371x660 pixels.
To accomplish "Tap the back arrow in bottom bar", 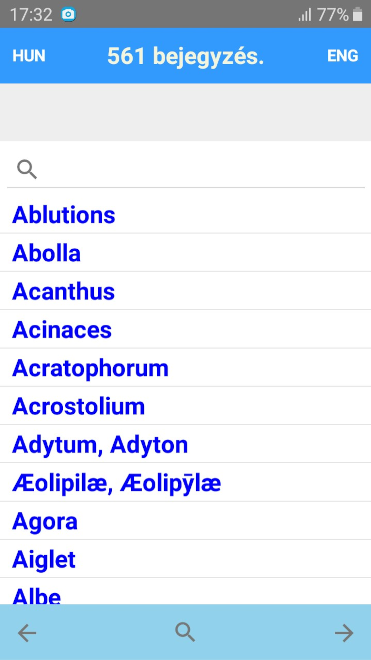I will [x=27, y=633].
